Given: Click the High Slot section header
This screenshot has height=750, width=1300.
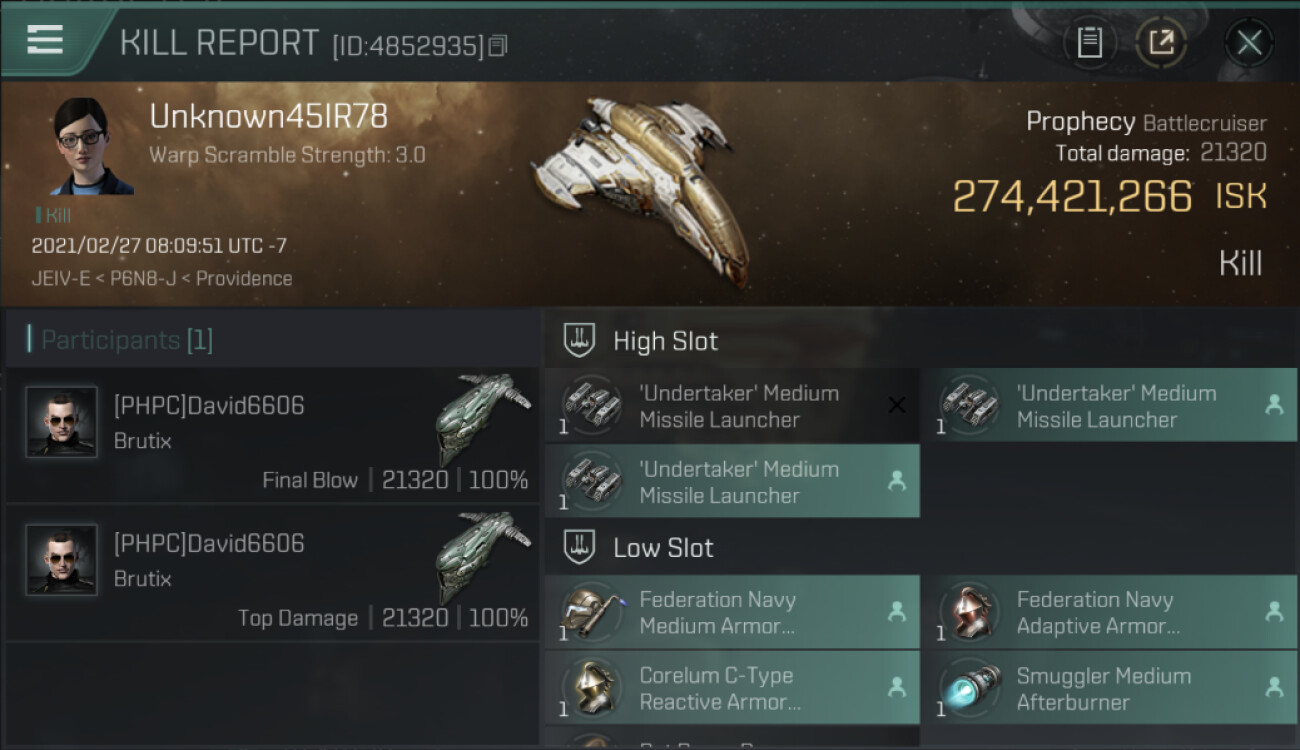Looking at the screenshot, I should coord(665,341).
